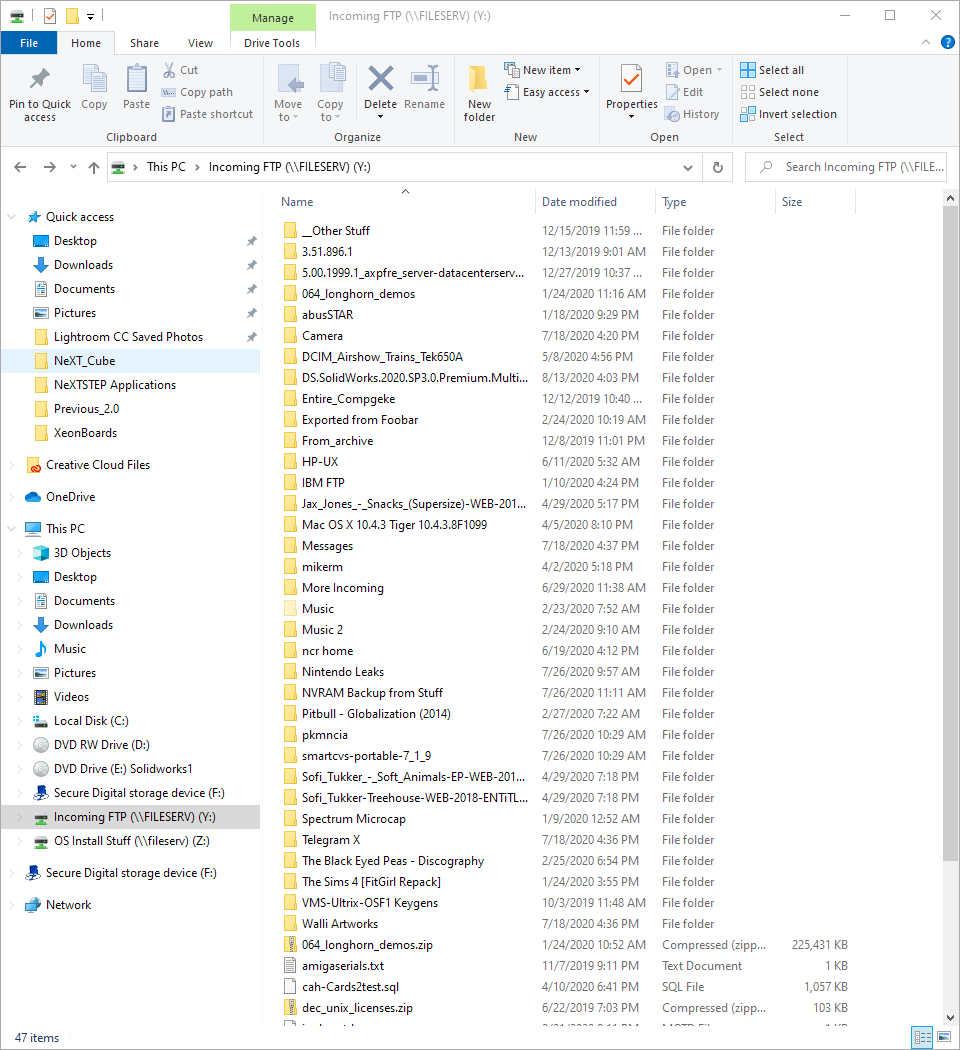Click the Delete icon in ribbon

coord(380,80)
